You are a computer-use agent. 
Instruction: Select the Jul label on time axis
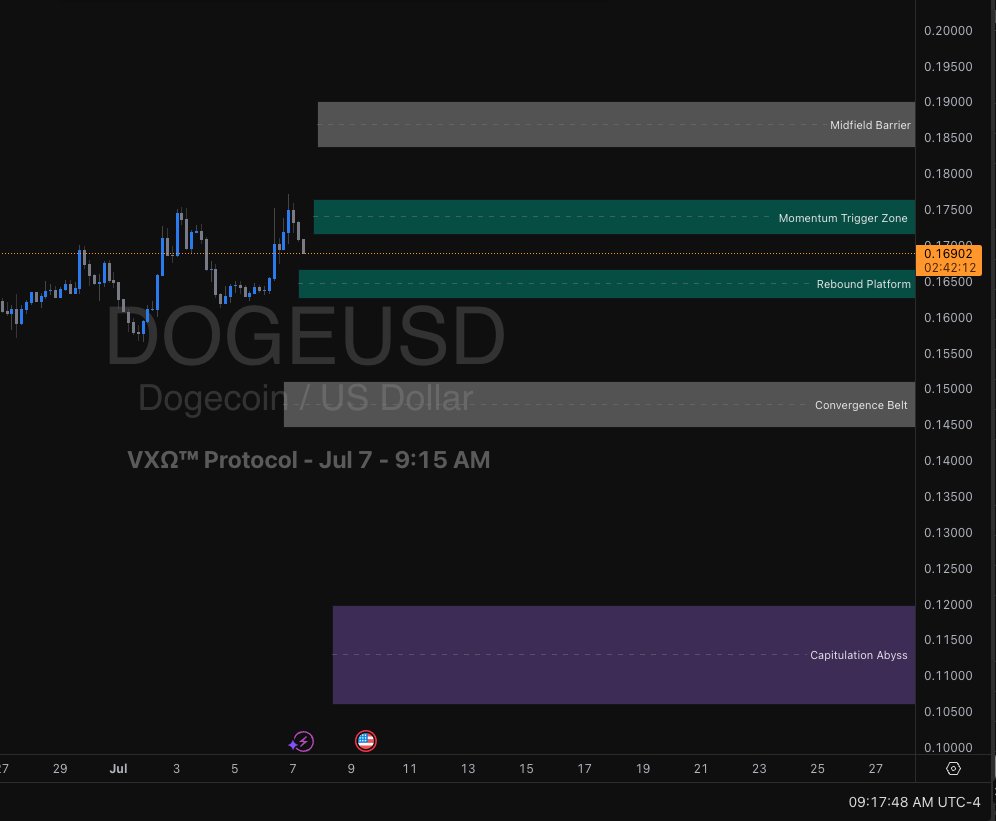point(118,768)
